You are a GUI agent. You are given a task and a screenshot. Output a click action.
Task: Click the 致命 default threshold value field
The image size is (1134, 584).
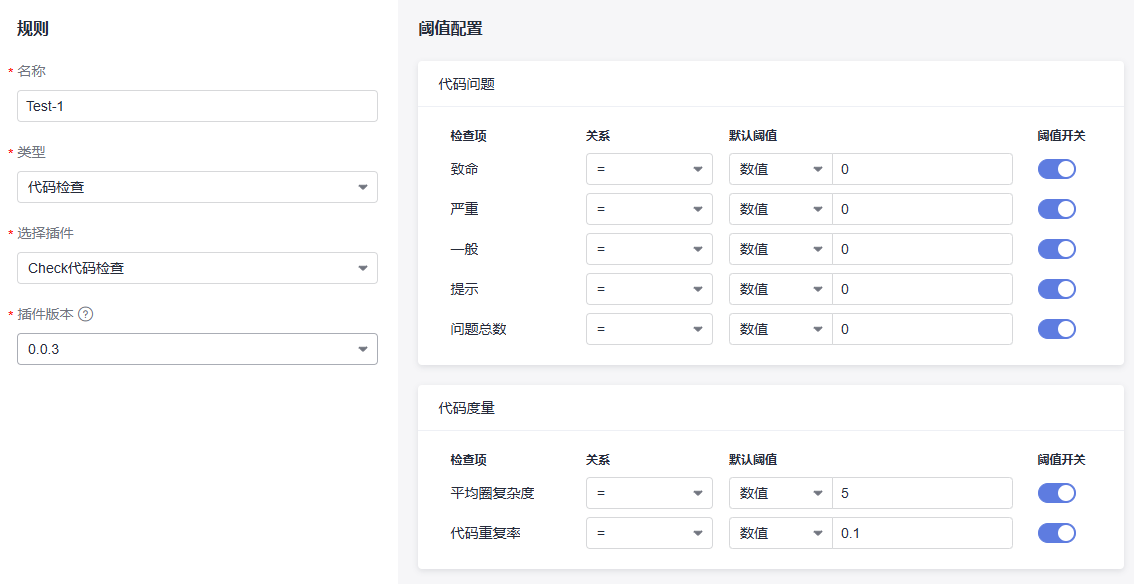coord(922,169)
